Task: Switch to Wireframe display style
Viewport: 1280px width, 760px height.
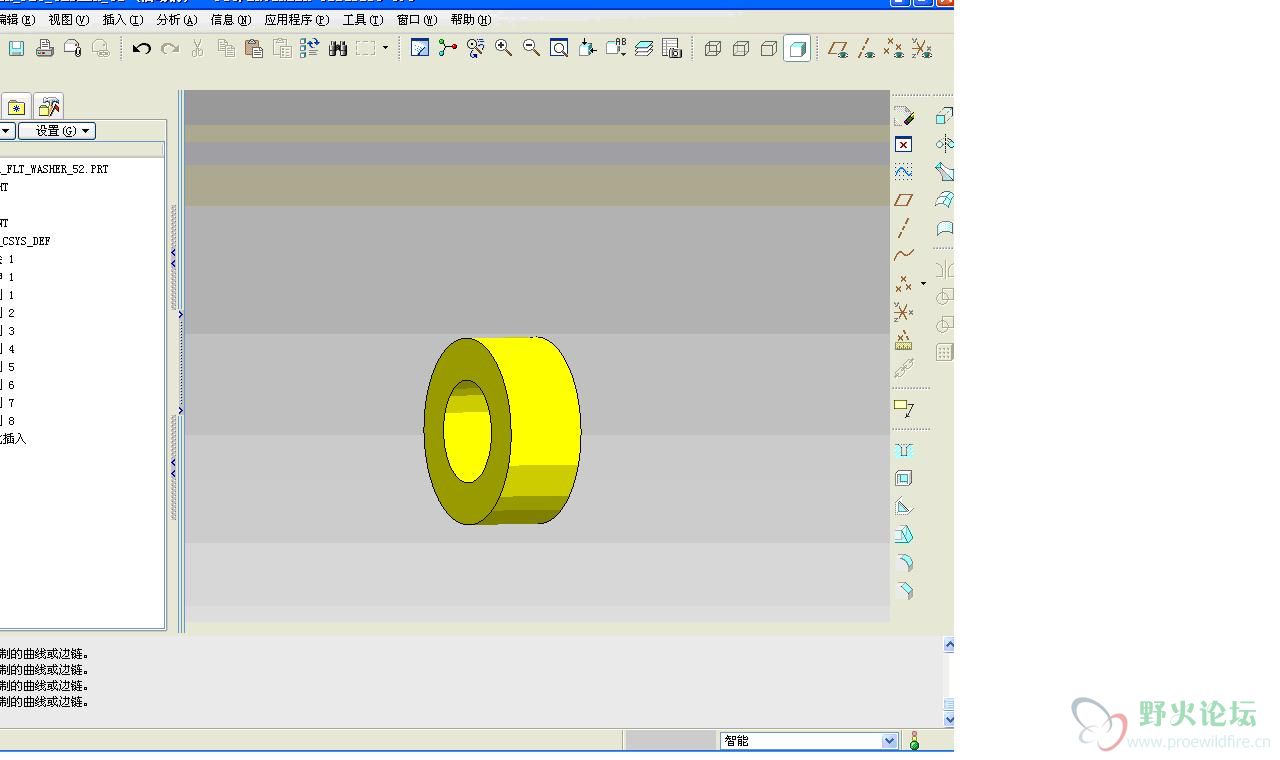Action: pyautogui.click(x=713, y=48)
